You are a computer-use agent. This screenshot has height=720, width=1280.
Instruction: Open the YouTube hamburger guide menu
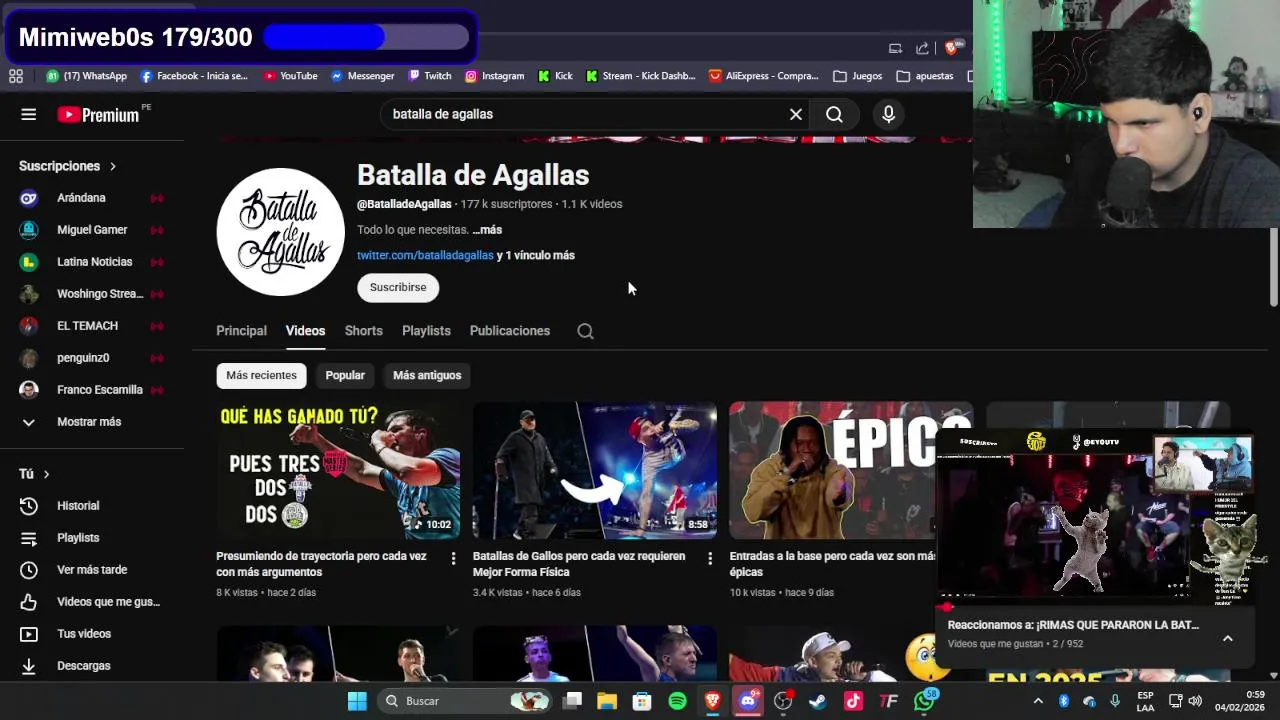(x=28, y=114)
